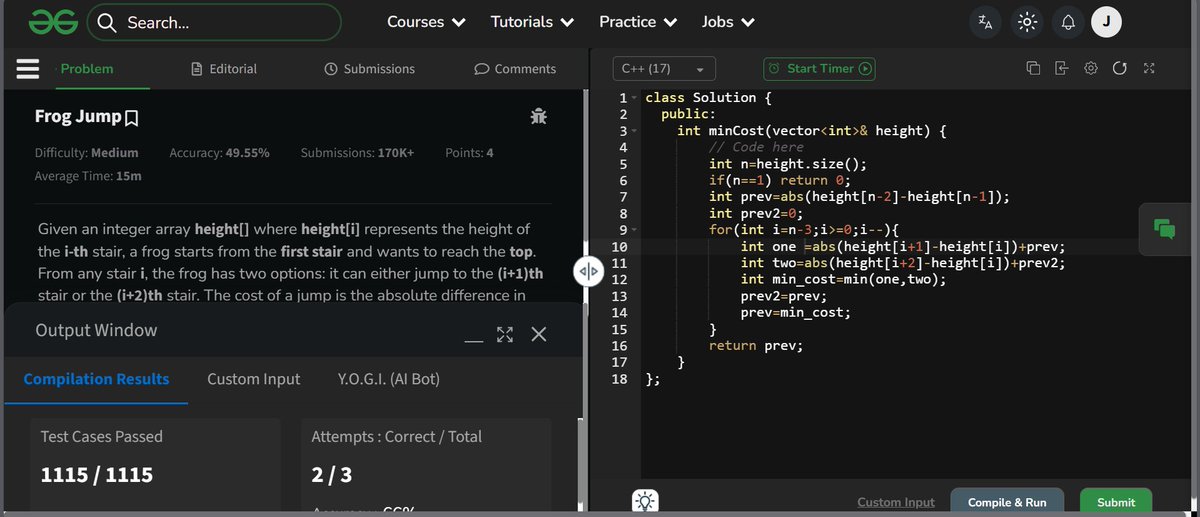Submit the solution
Screen dimensions: 1200x517
click(x=1116, y=502)
